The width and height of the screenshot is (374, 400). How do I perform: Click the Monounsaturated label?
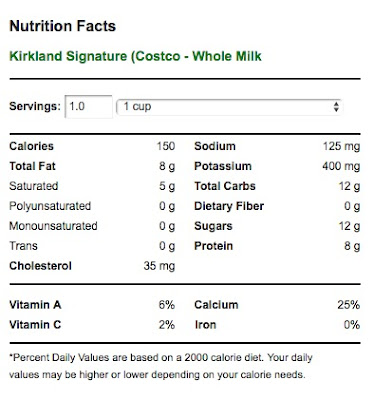click(x=53, y=226)
